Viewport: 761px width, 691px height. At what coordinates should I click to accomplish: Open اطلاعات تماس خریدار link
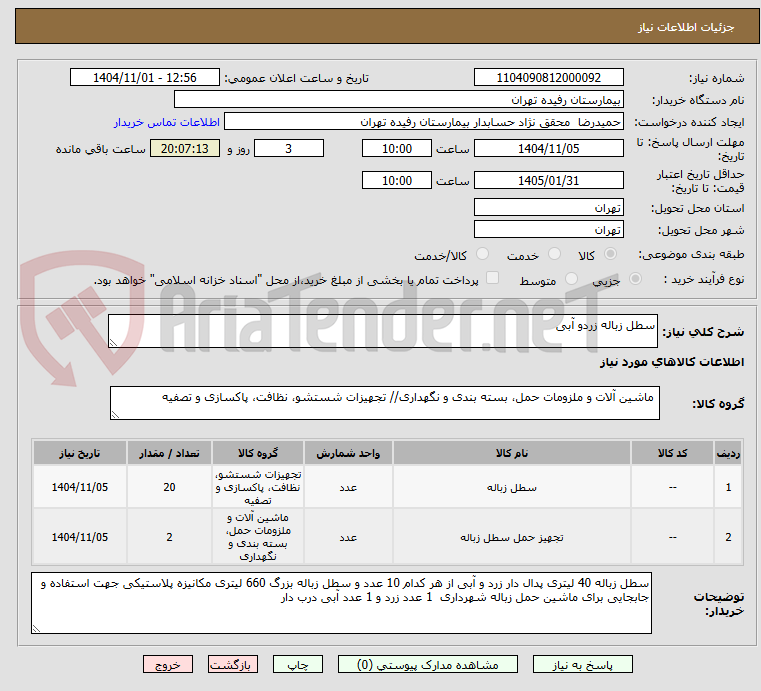click(x=167, y=122)
